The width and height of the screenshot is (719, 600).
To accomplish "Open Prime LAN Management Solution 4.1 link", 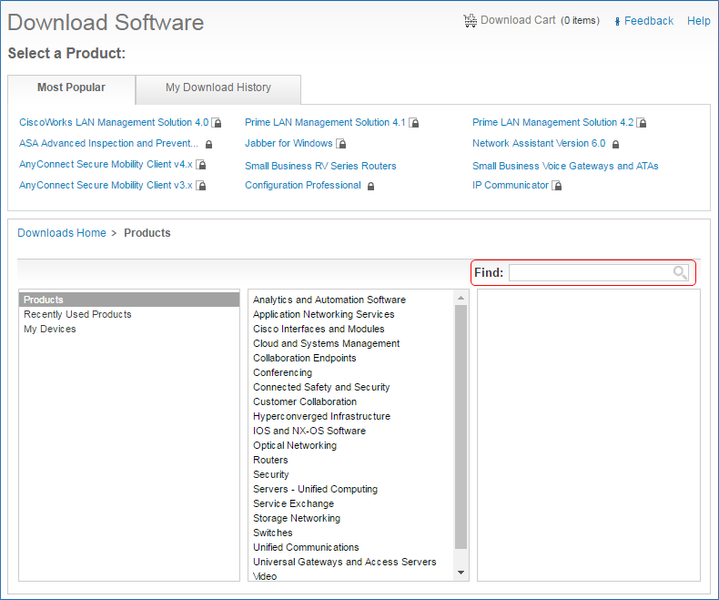I will coord(325,122).
